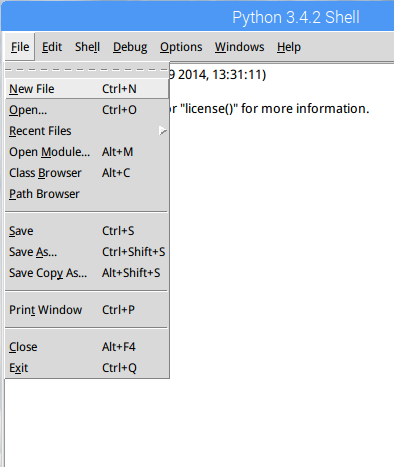Viewport: 394px width, 467px height.
Task: Open the Recent Files submenu
Action: pos(87,131)
